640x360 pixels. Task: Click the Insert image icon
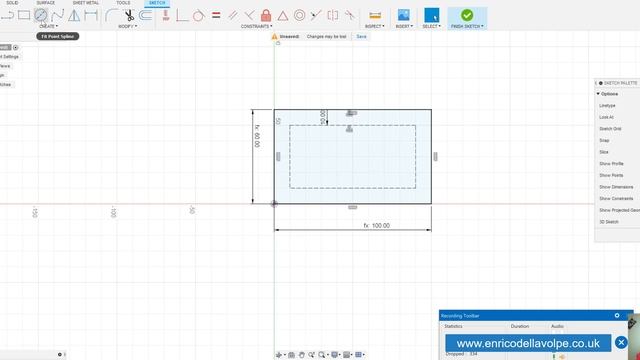(404, 15)
